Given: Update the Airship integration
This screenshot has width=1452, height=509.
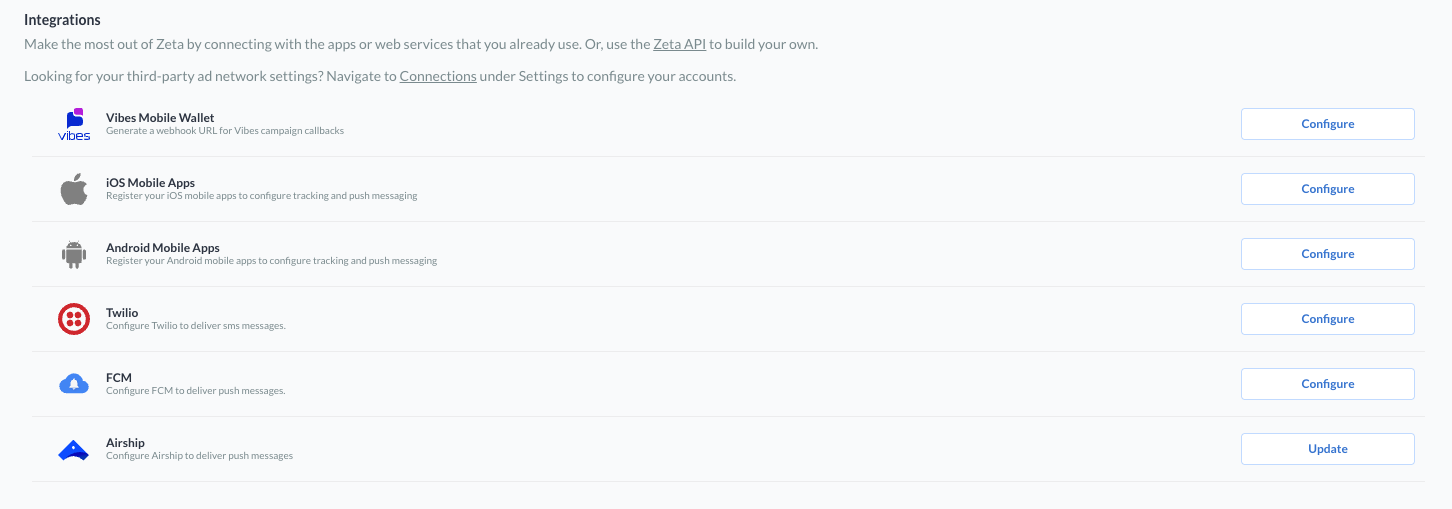Looking at the screenshot, I should coord(1327,449).
